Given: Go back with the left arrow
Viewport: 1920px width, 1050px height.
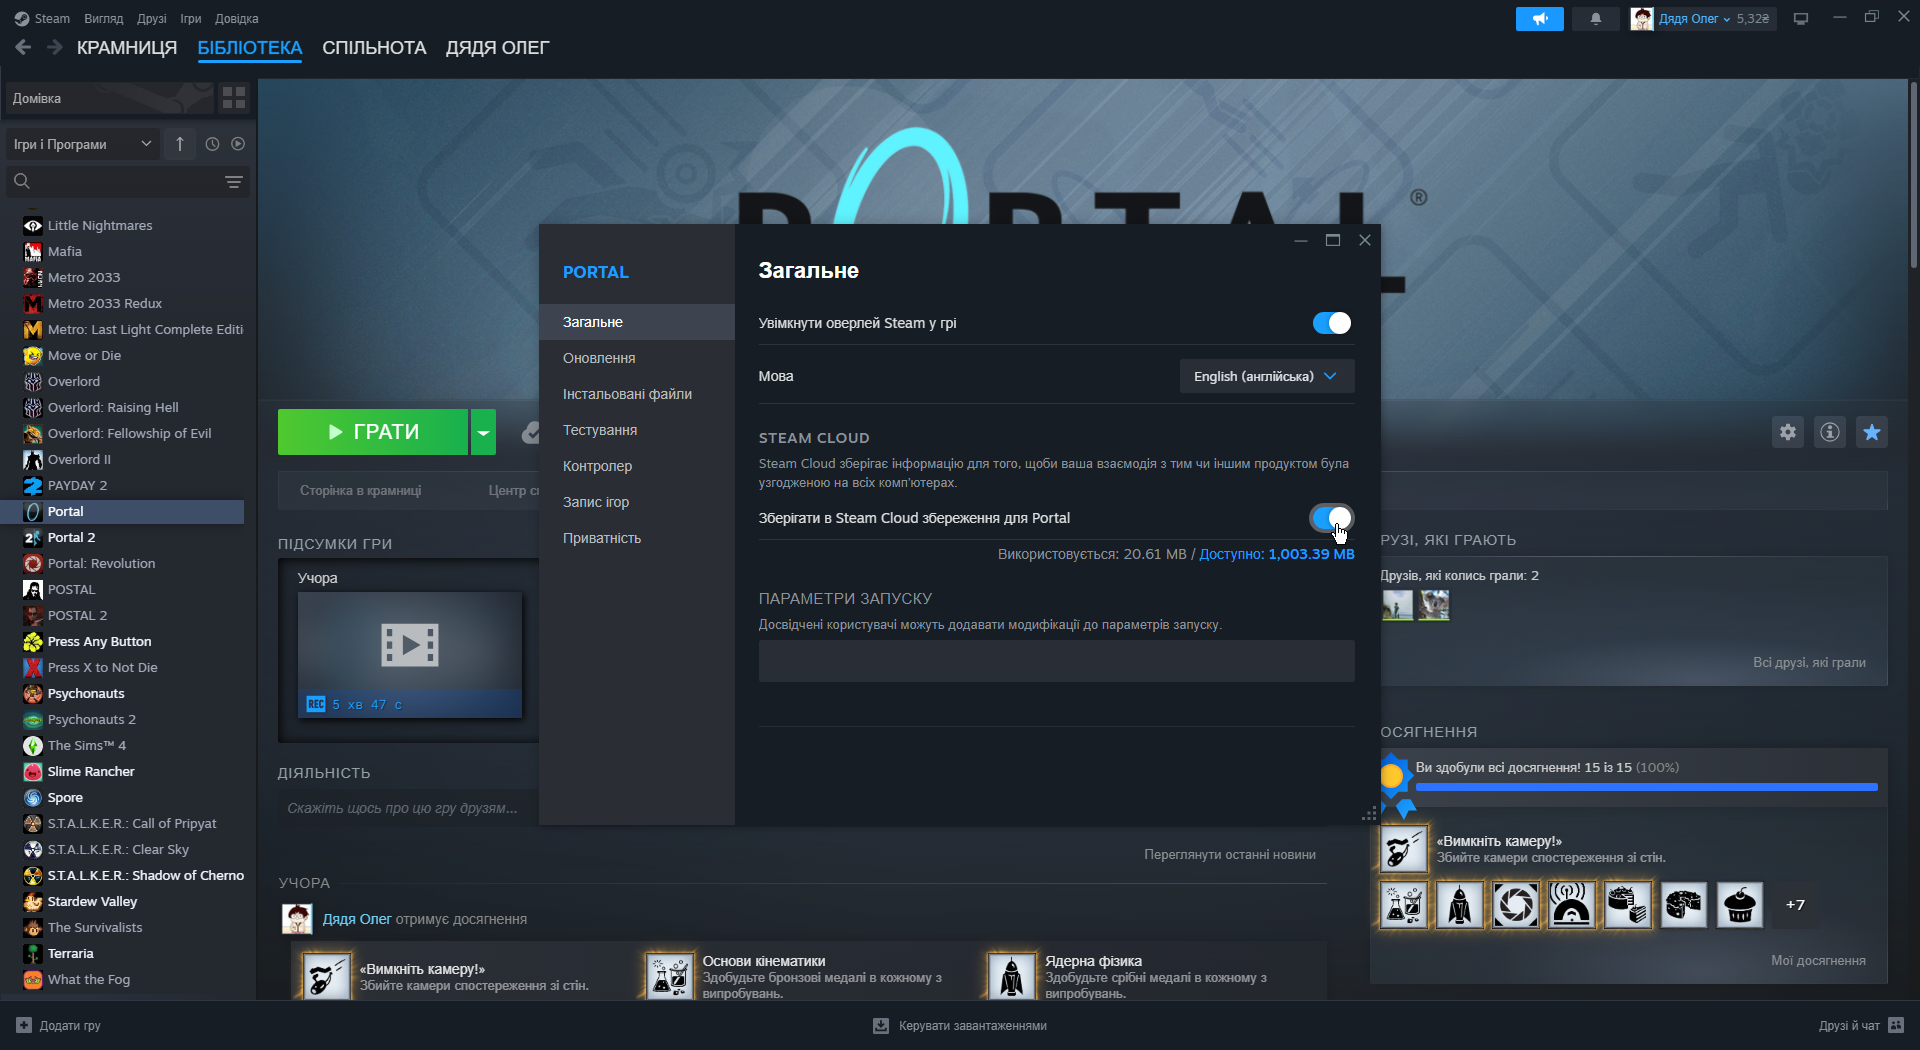Looking at the screenshot, I should (x=23, y=47).
